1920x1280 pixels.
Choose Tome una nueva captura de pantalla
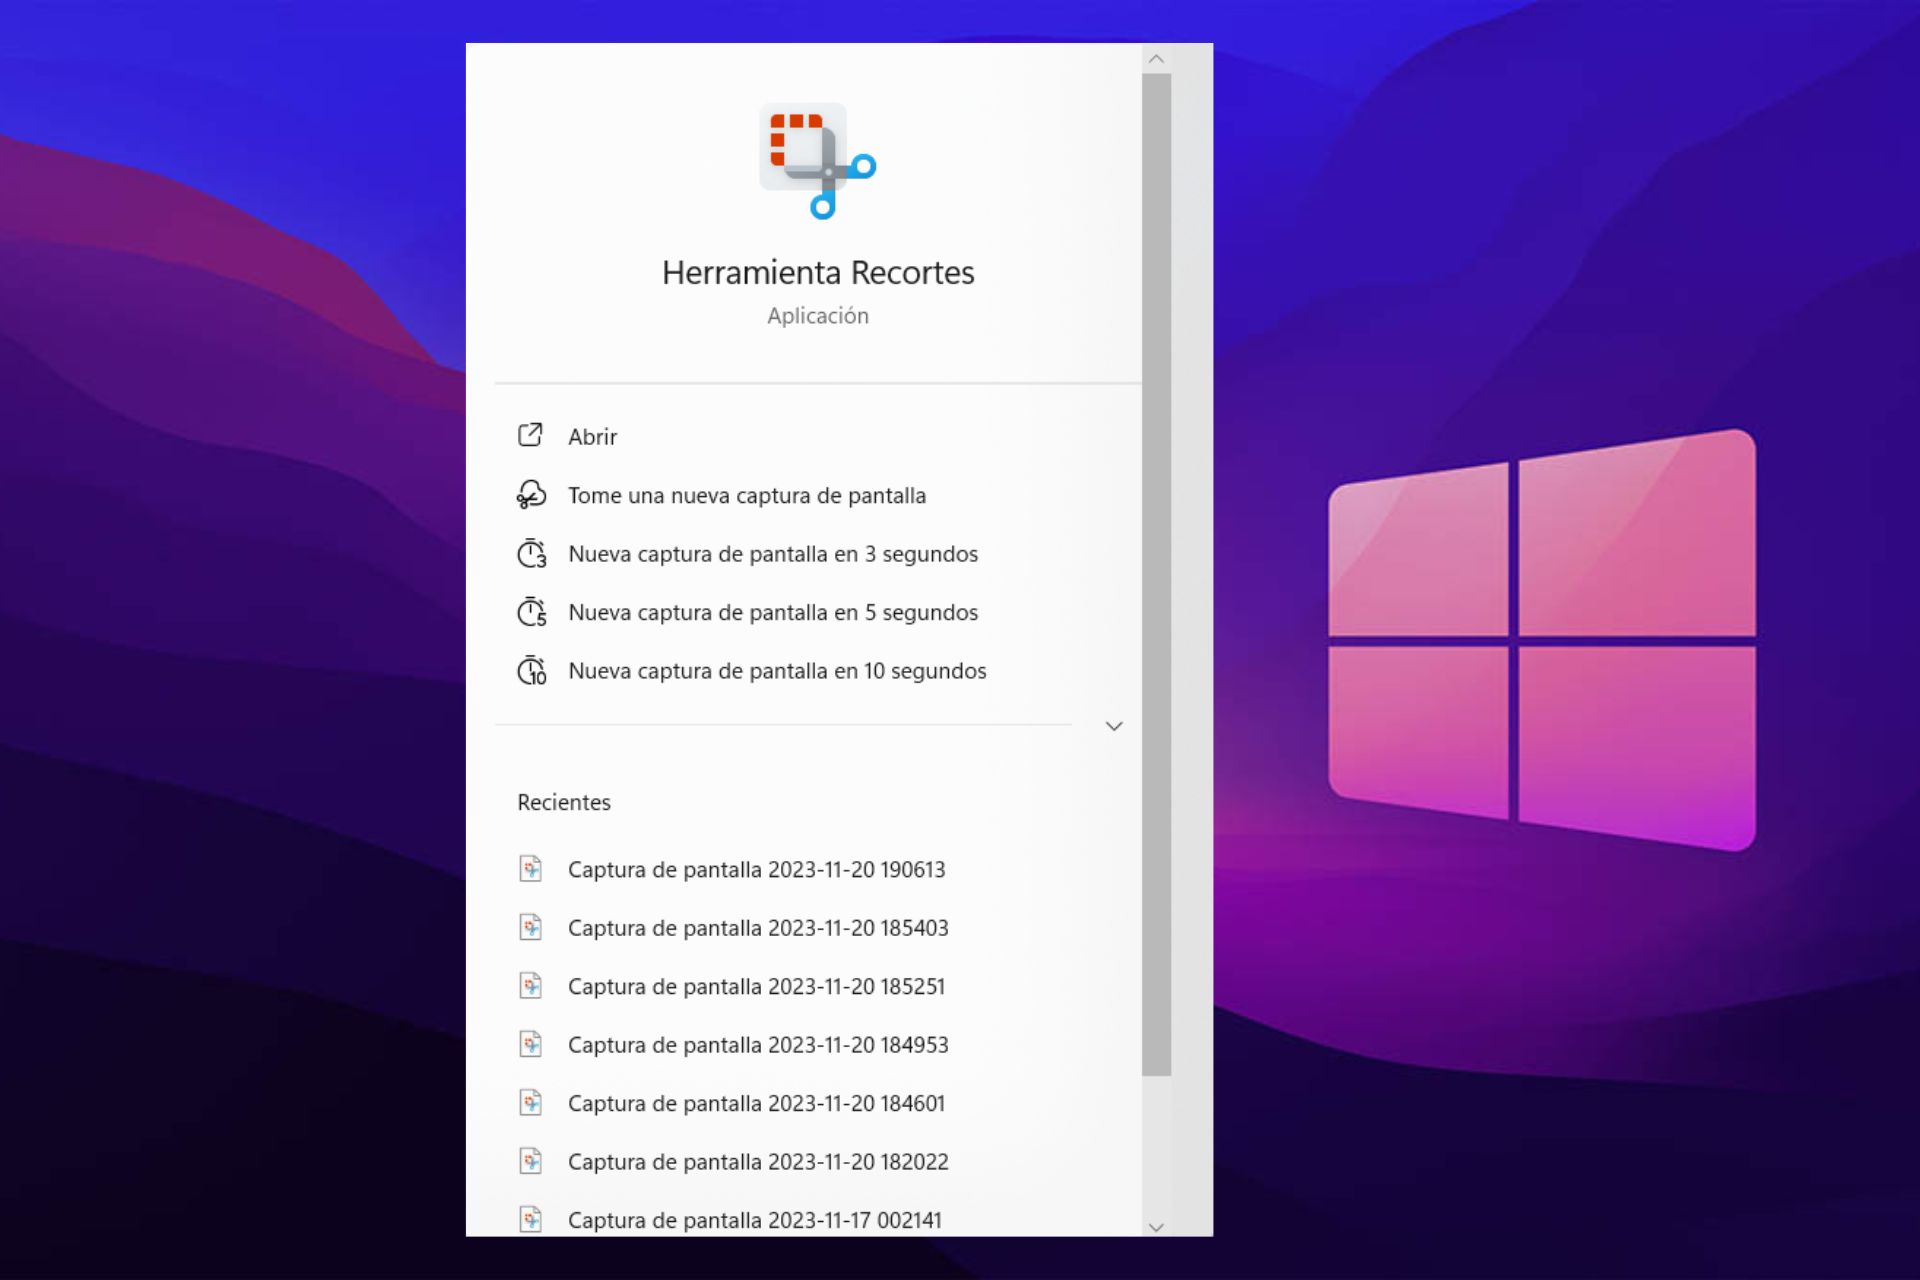coord(747,496)
